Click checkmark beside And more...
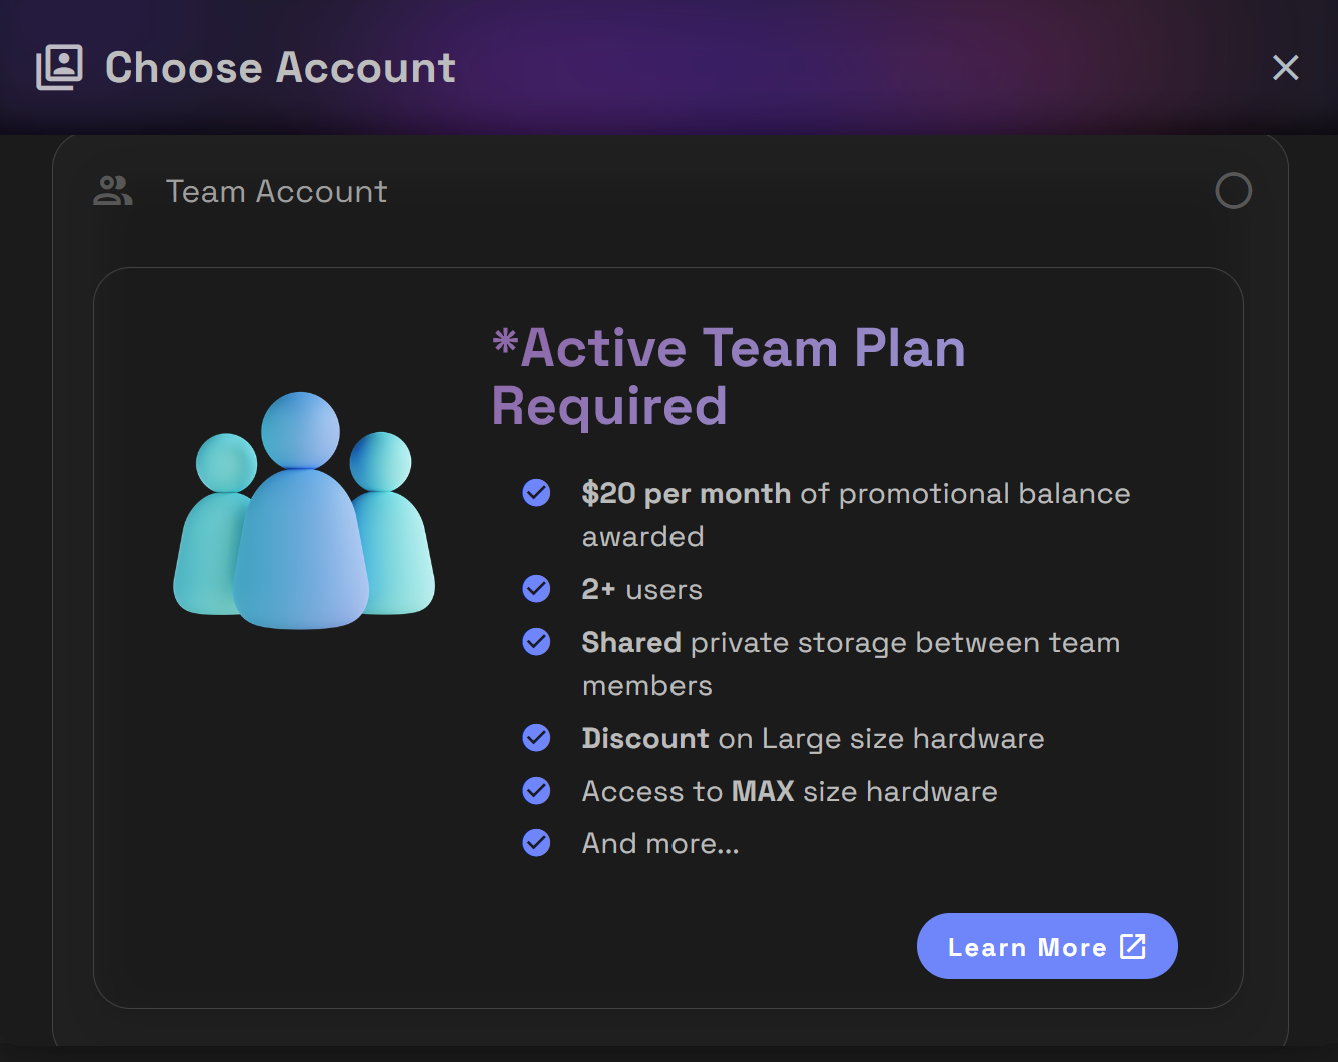Image resolution: width=1338 pixels, height=1062 pixels. [536, 843]
